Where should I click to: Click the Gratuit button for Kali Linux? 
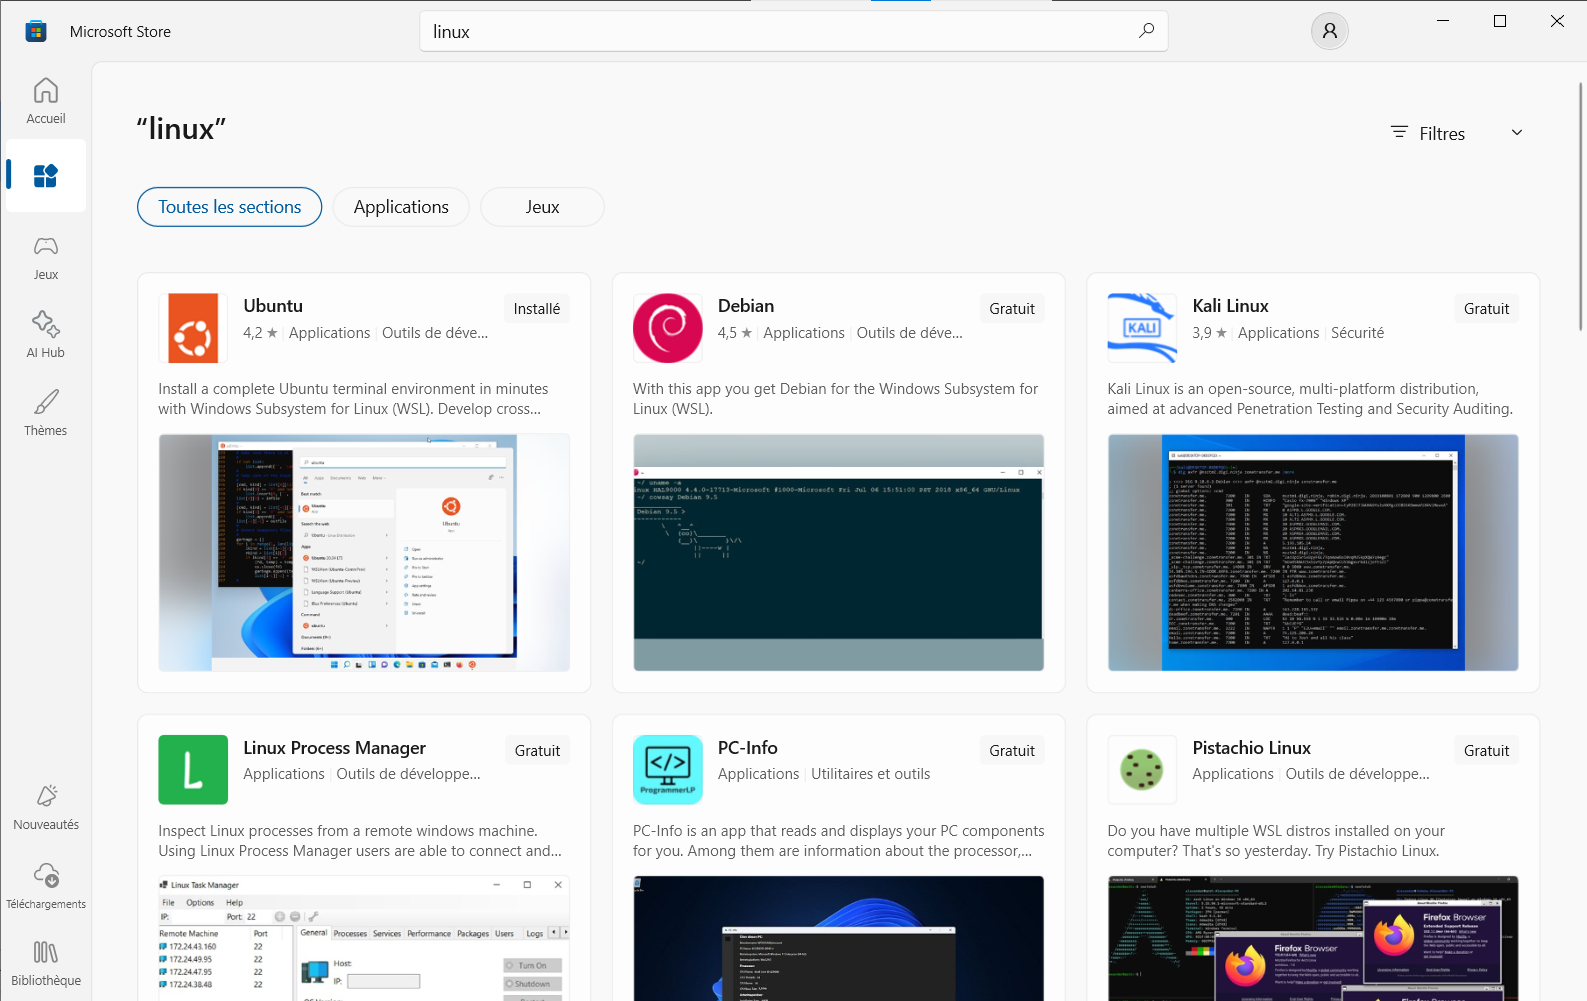point(1486,309)
